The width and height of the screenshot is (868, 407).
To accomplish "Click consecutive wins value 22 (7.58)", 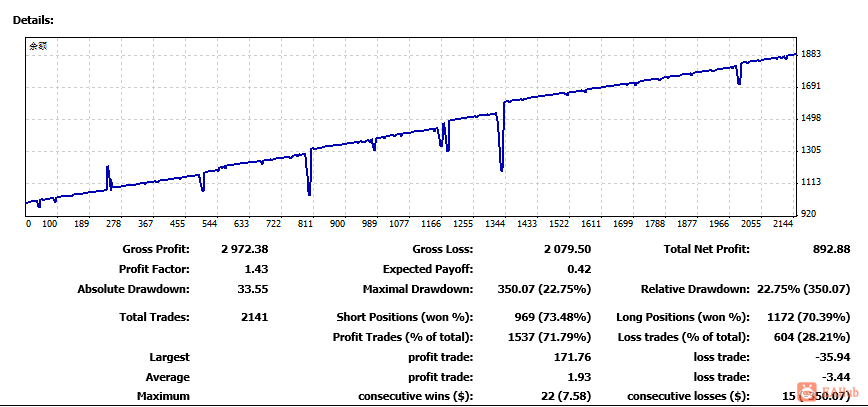I will coord(568,396).
